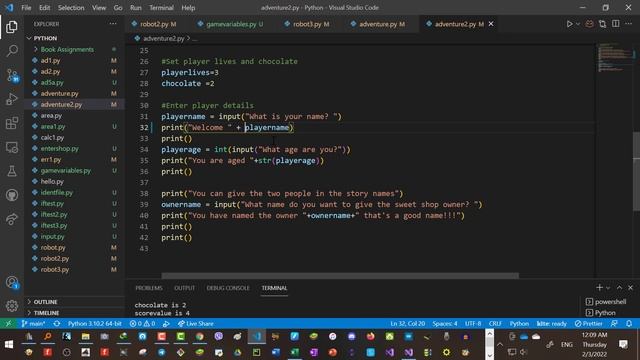Switch to the Debug Console tab
The image size is (640, 360).
[x=228, y=288]
